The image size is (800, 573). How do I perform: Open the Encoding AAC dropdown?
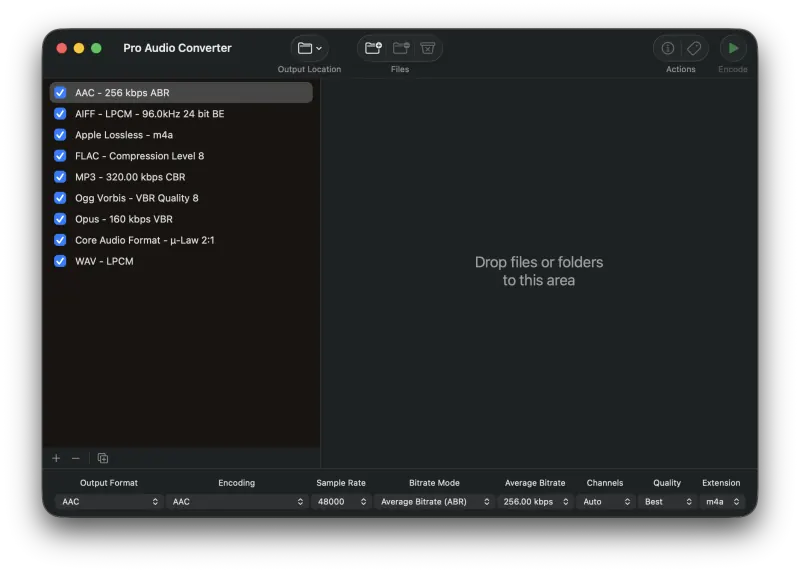pos(236,502)
